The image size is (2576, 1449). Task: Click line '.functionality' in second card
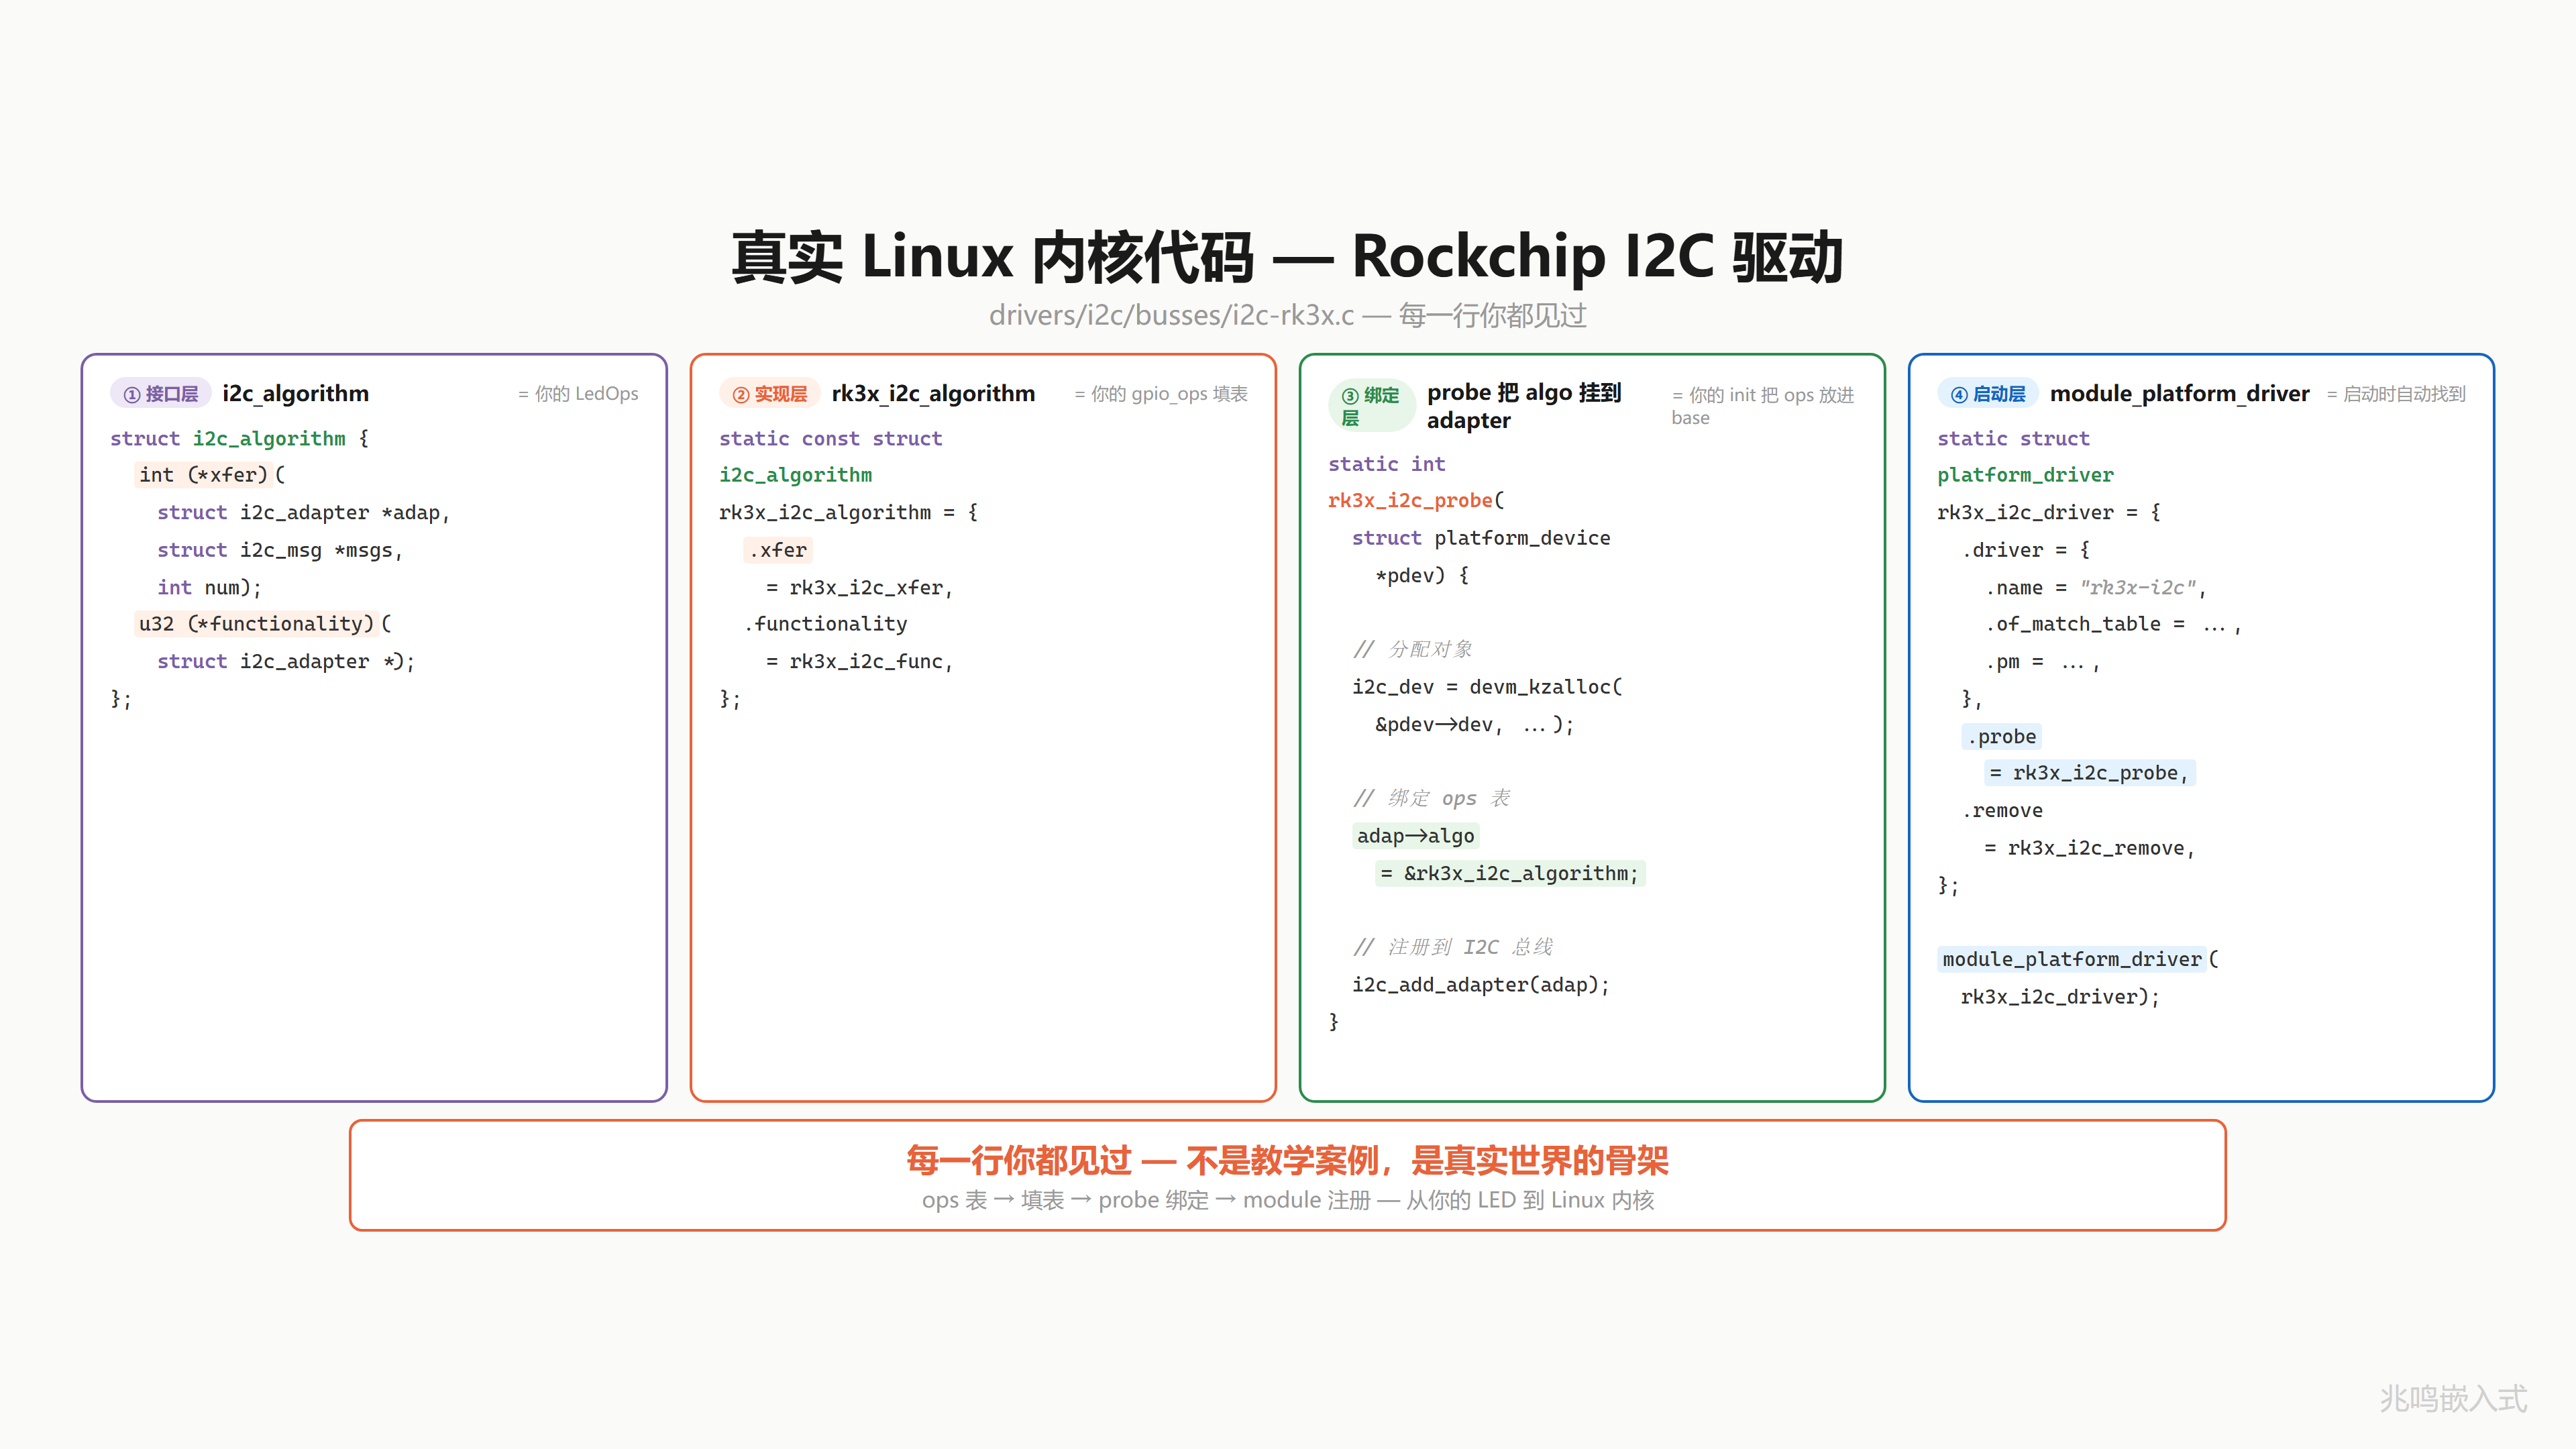pos(826,624)
